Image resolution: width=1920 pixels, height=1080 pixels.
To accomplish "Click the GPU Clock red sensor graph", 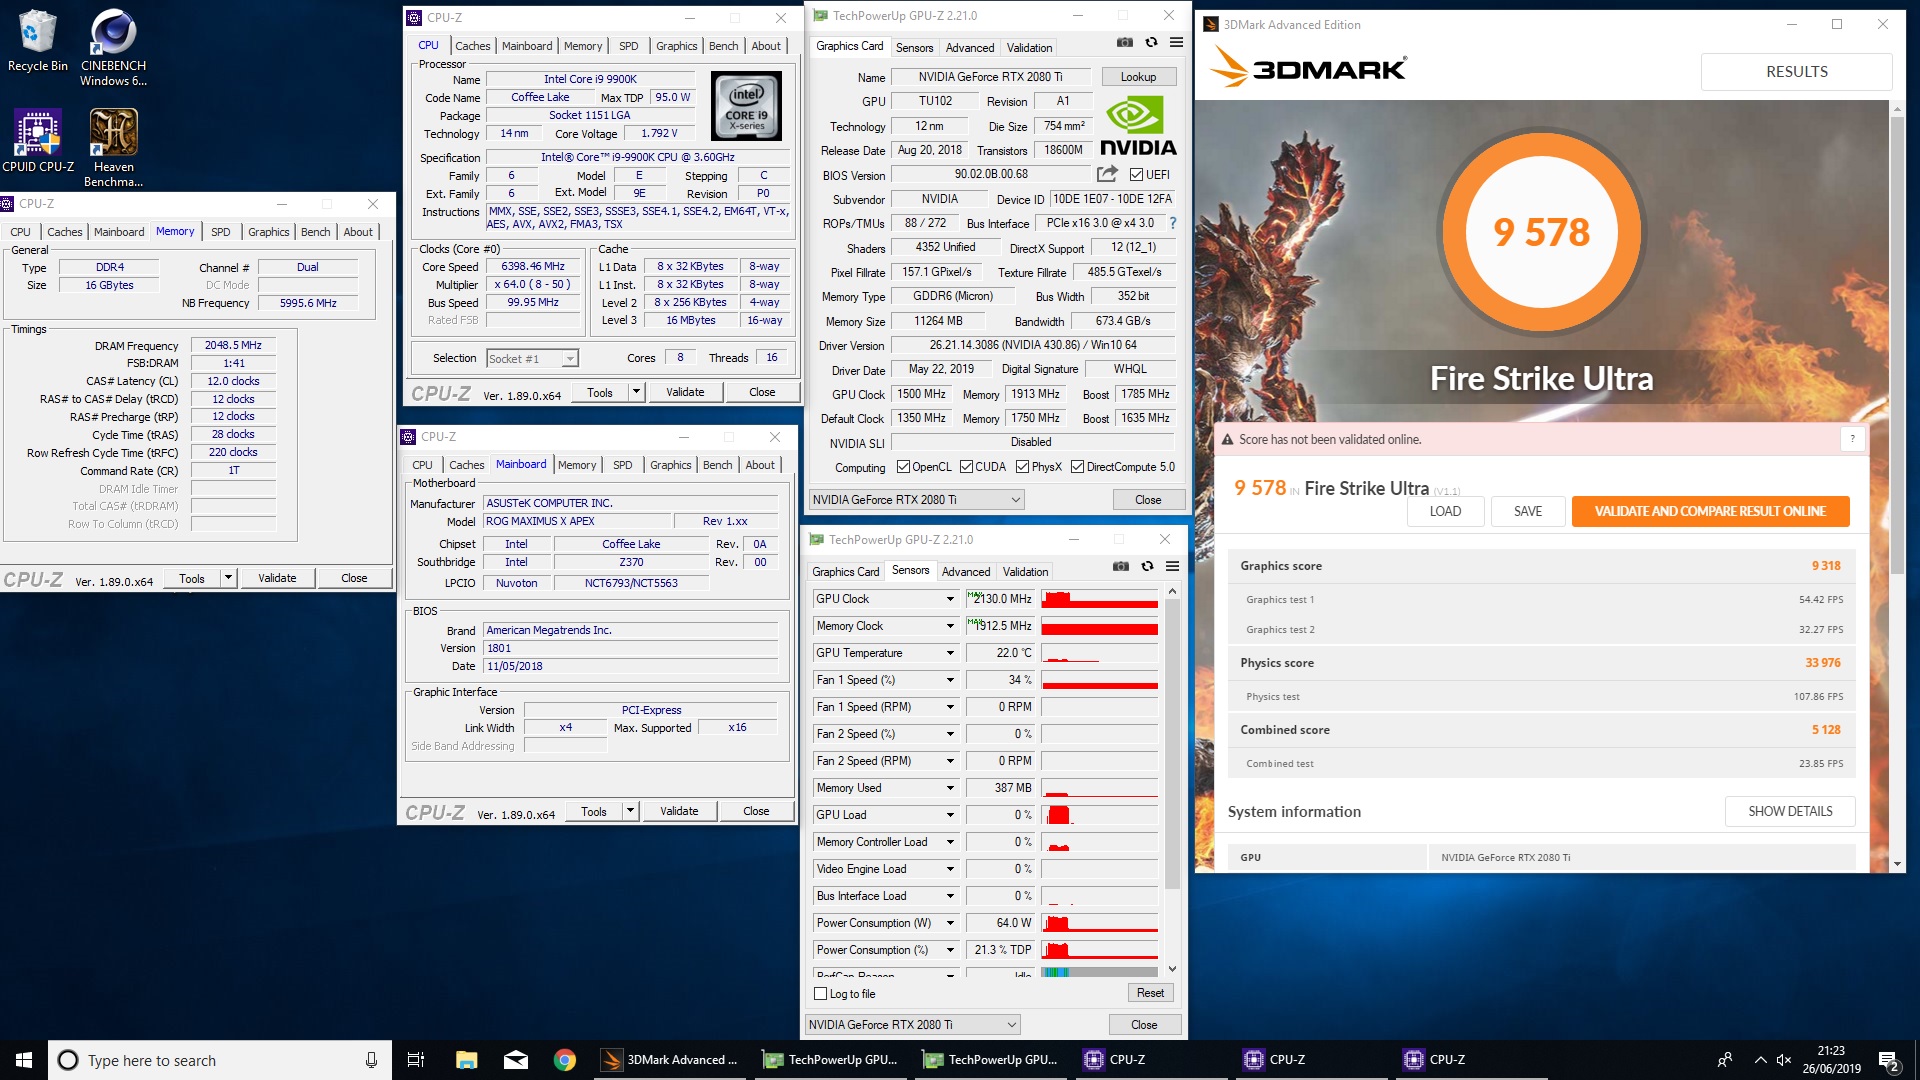I will tap(1099, 599).
